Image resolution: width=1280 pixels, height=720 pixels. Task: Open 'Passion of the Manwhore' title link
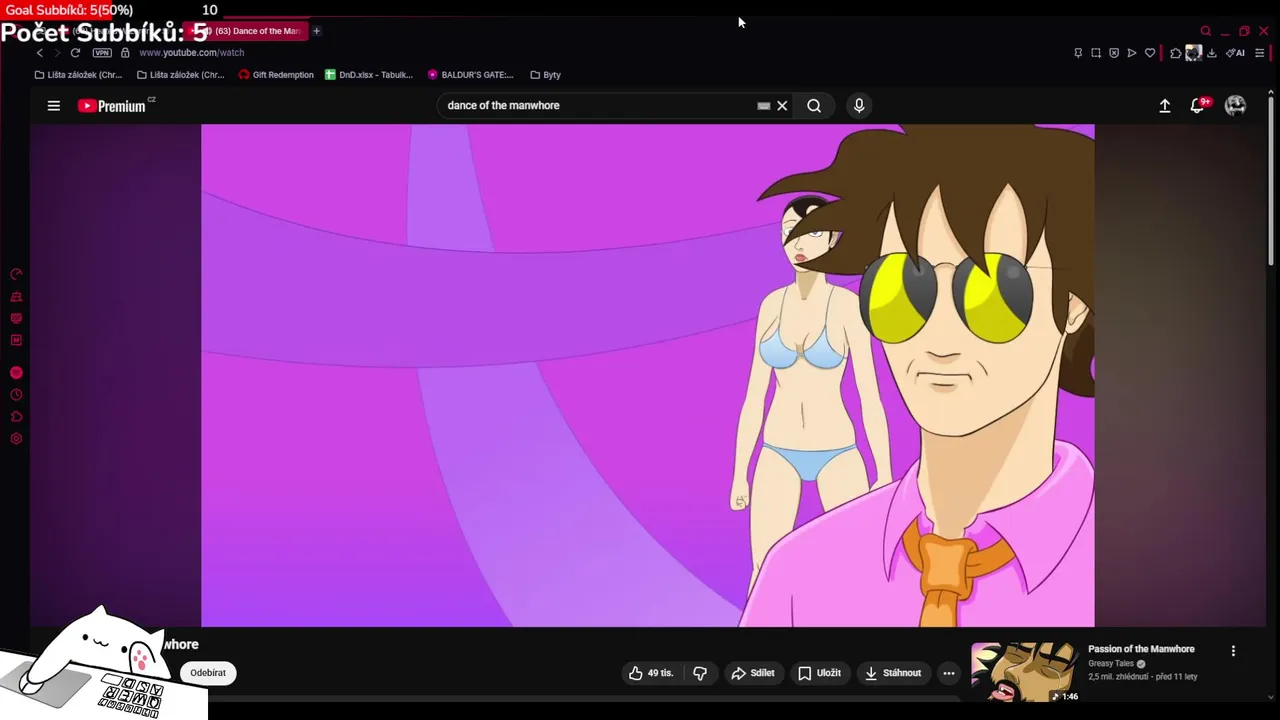[x=1141, y=649]
